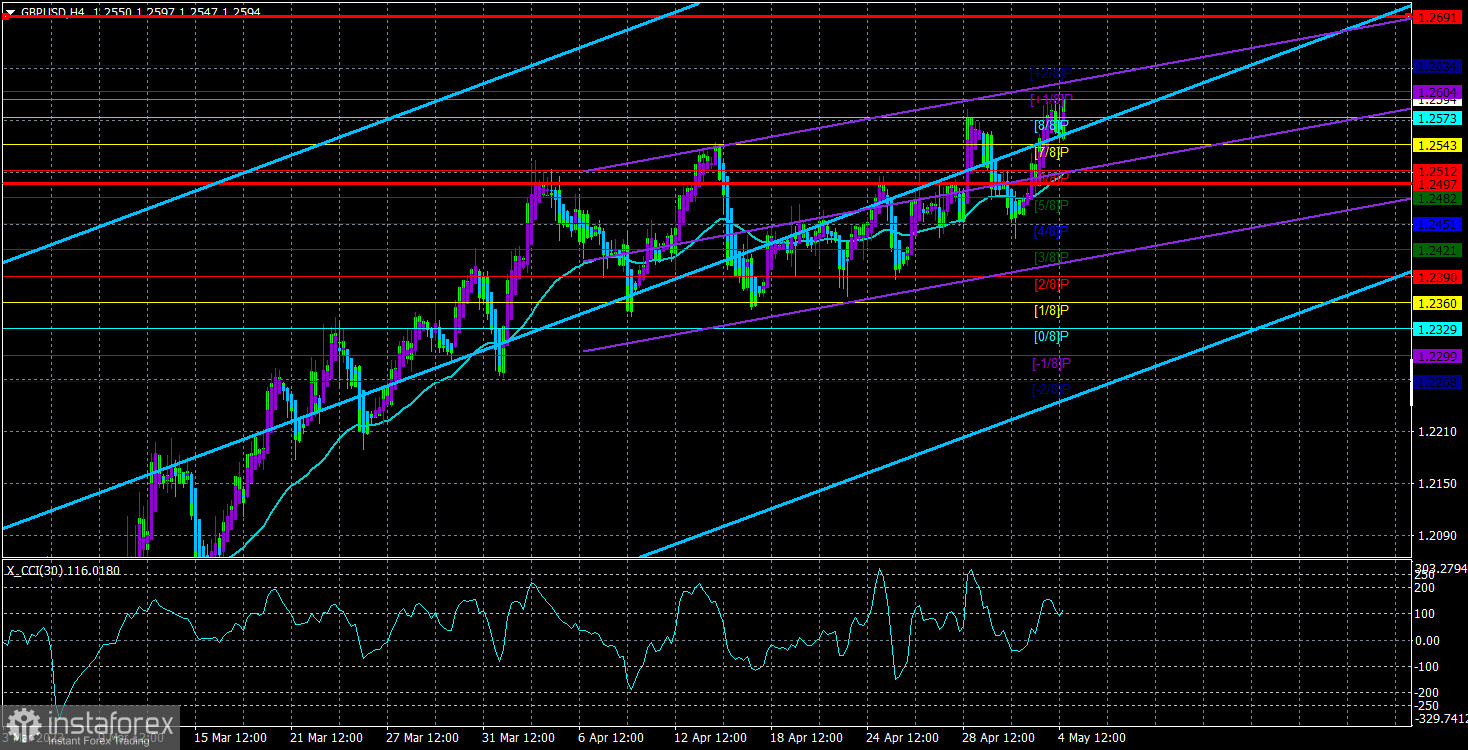The height and width of the screenshot is (750, 1468).
Task: Click the green 1.2482 price label
Action: tap(1438, 198)
